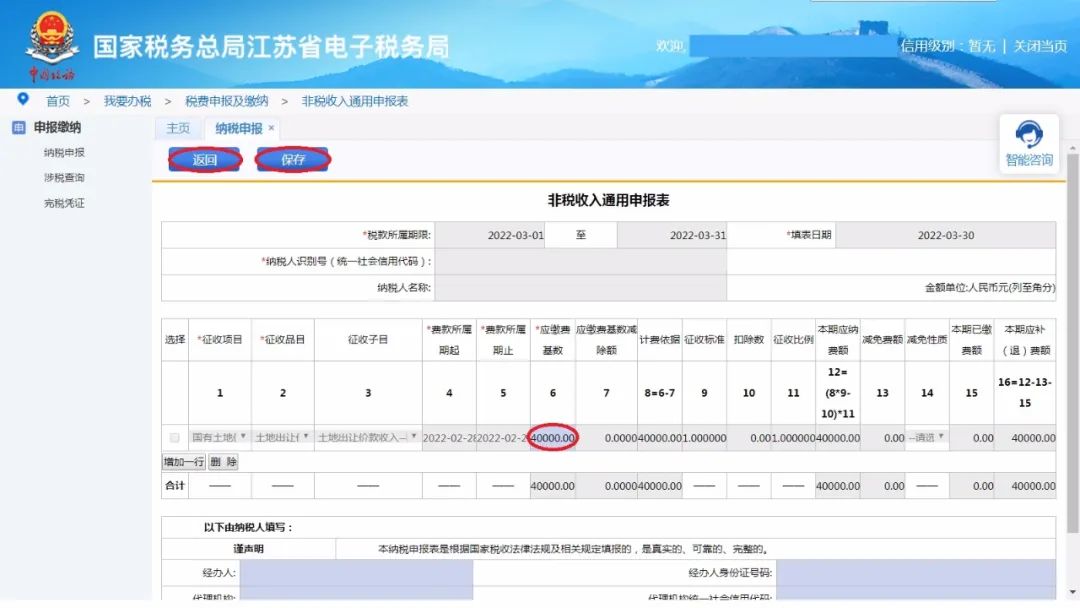Viewport: 1080px width, 608px height.
Task: Click the 填表日期 field 2022-03-30
Action: 946,235
